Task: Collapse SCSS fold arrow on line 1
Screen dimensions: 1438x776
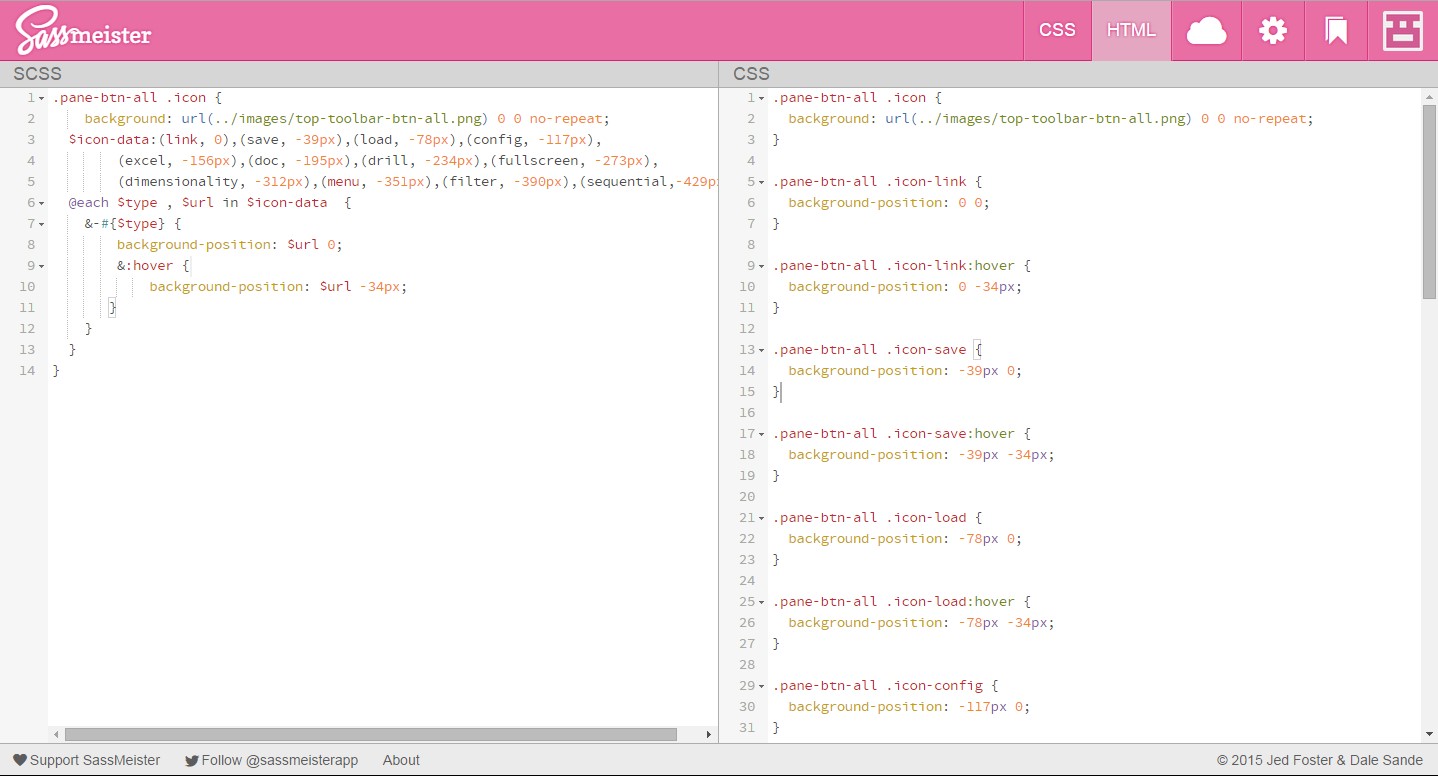Action: coord(41,98)
